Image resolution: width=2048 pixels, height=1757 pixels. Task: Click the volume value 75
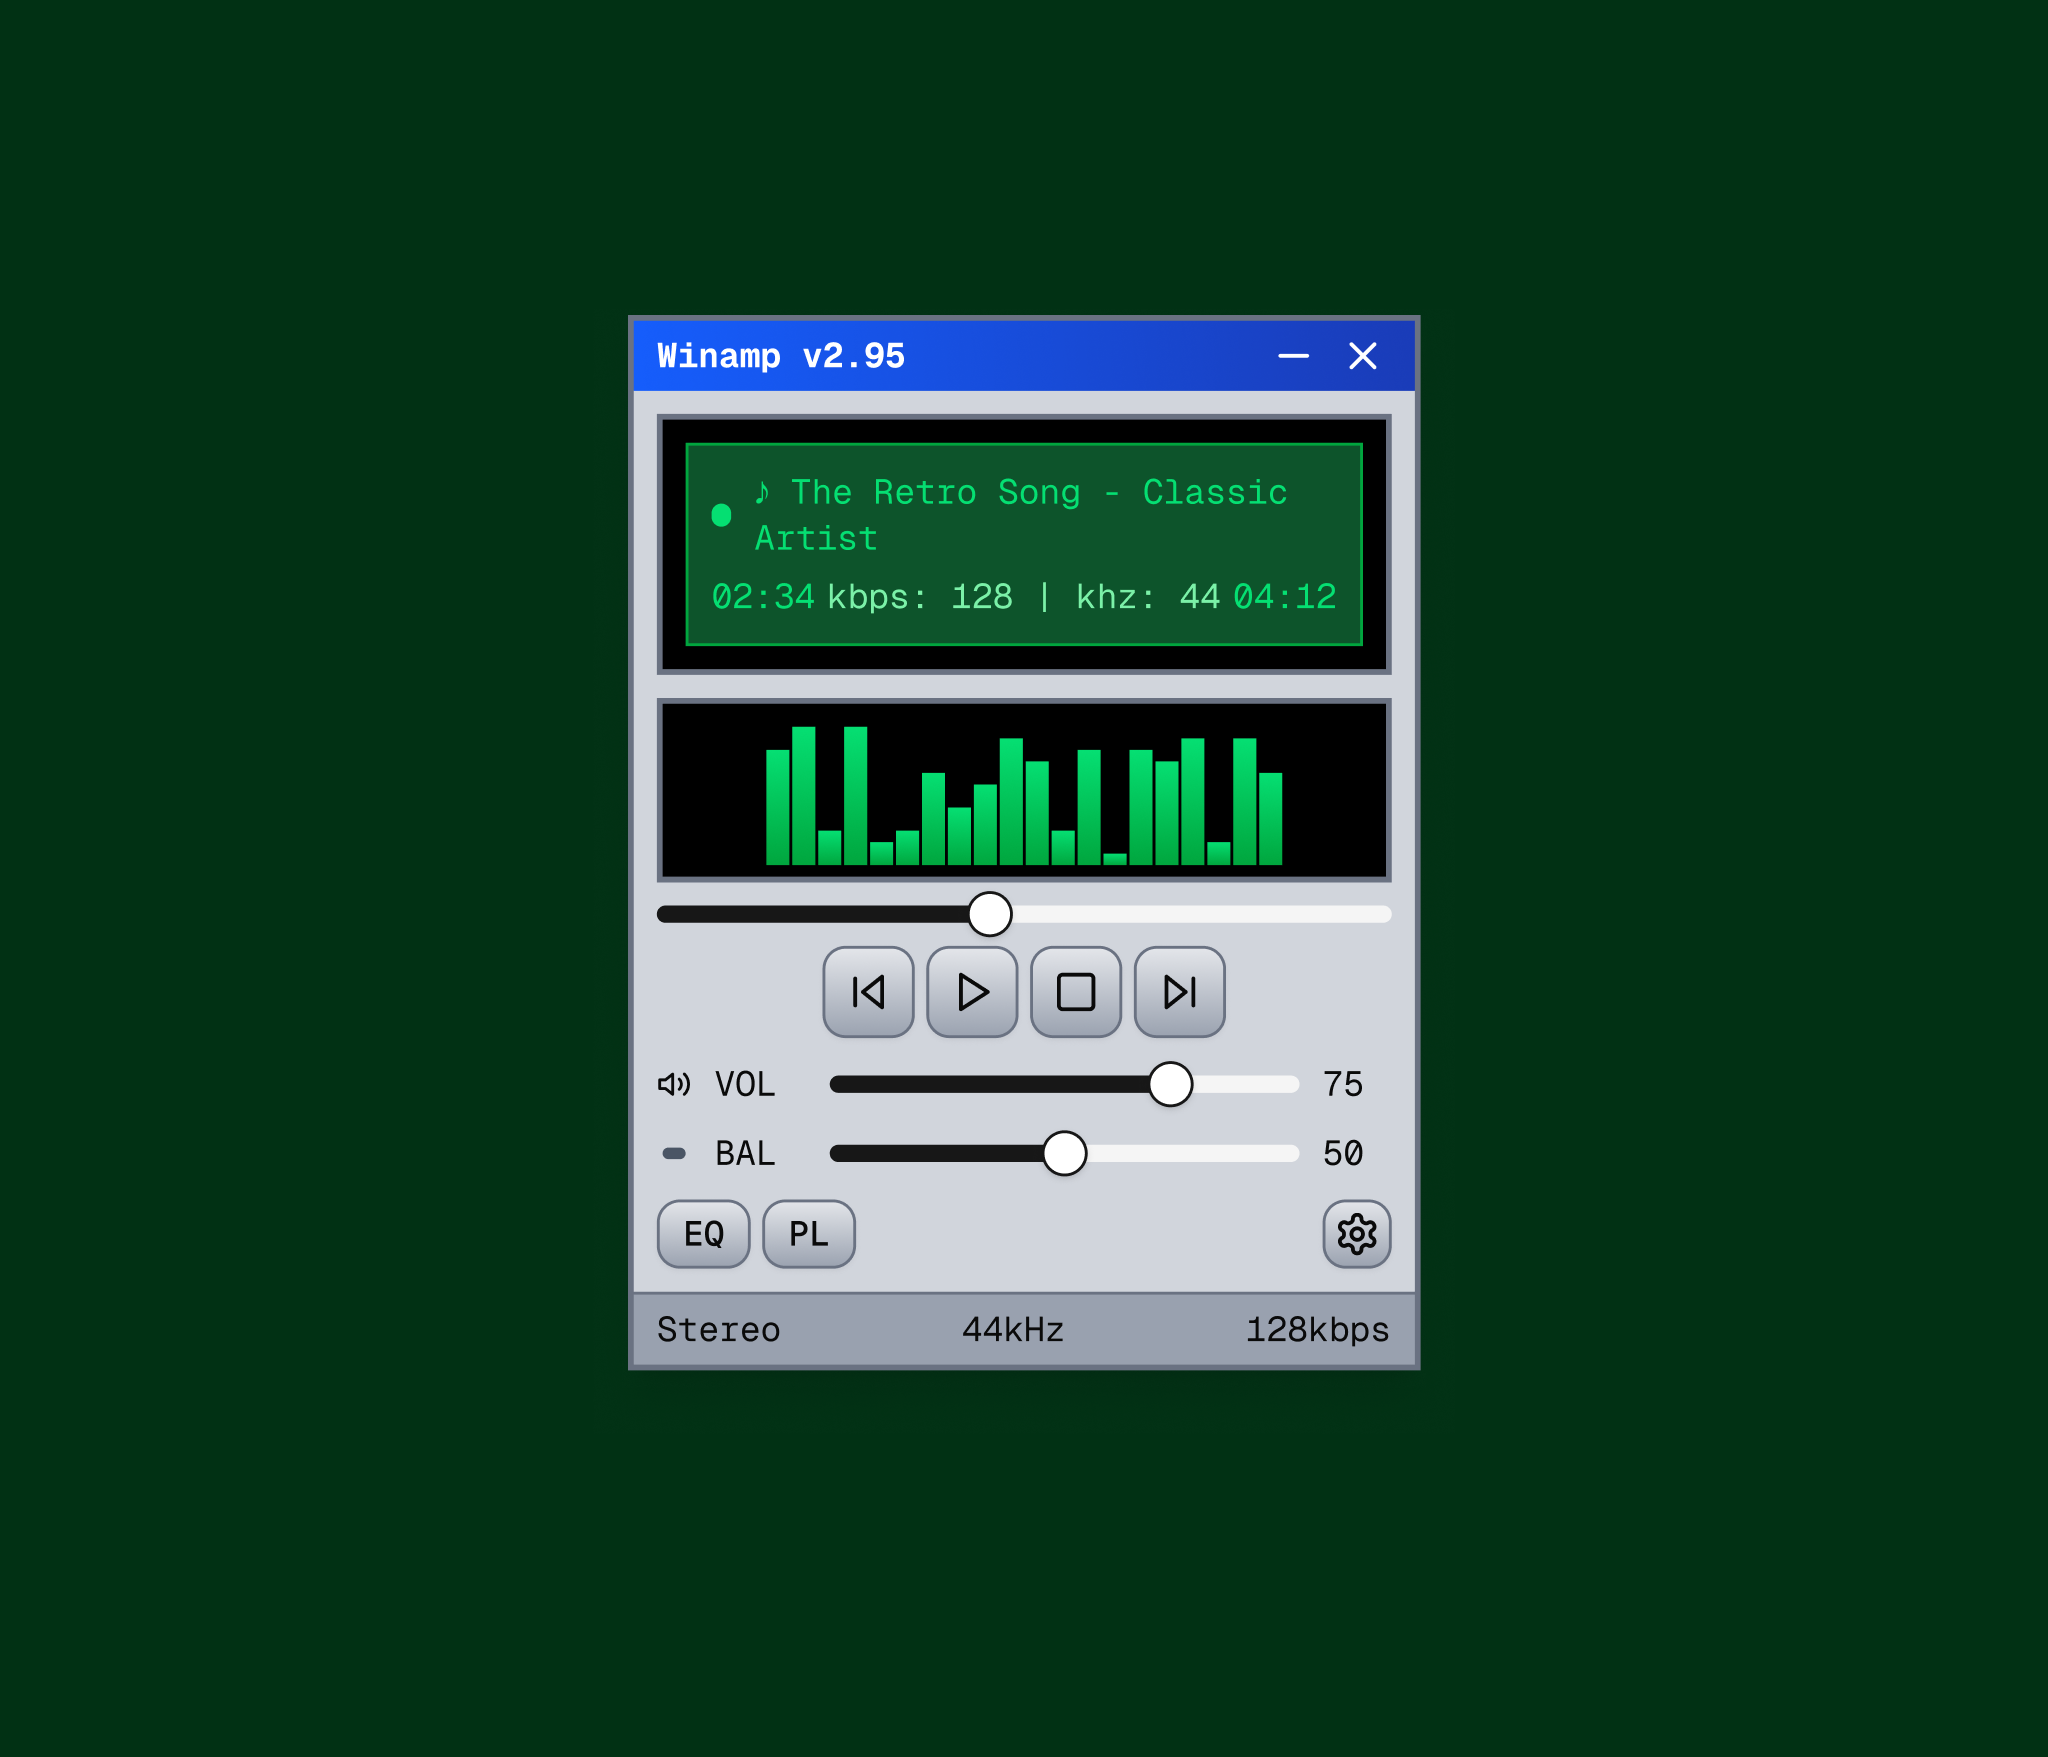1343,1084
